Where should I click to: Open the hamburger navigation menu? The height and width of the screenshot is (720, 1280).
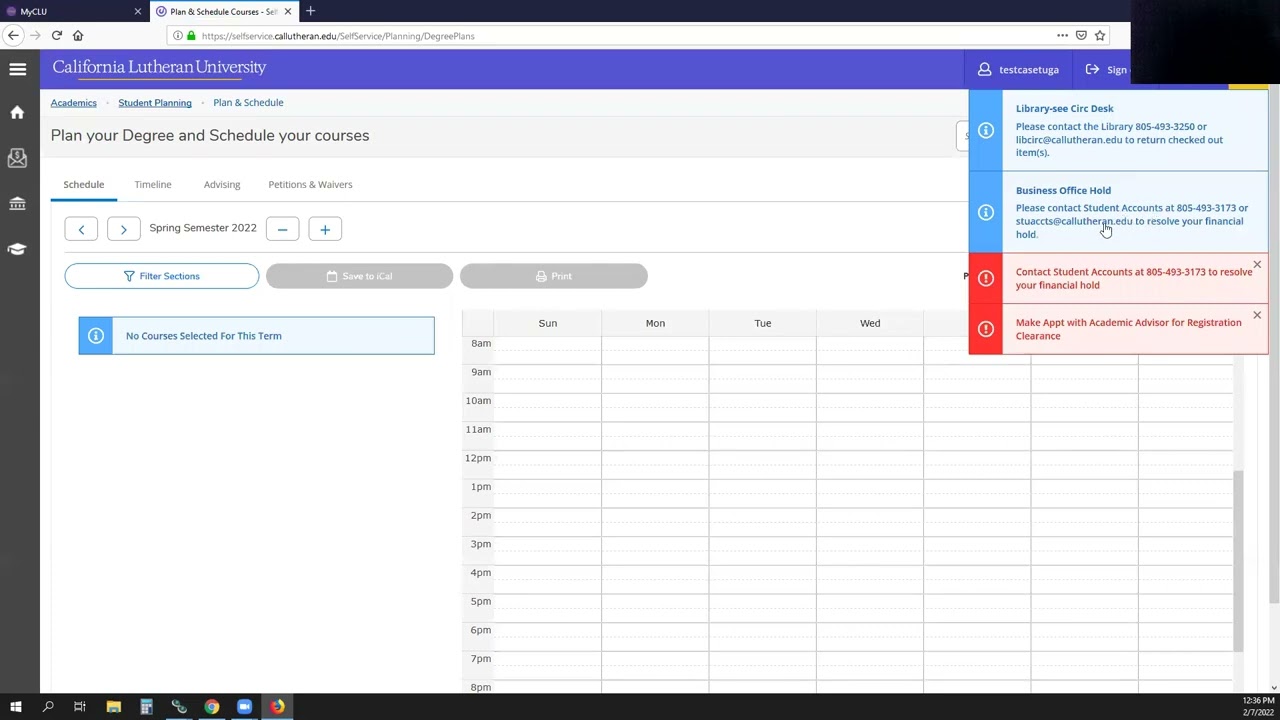[x=18, y=69]
